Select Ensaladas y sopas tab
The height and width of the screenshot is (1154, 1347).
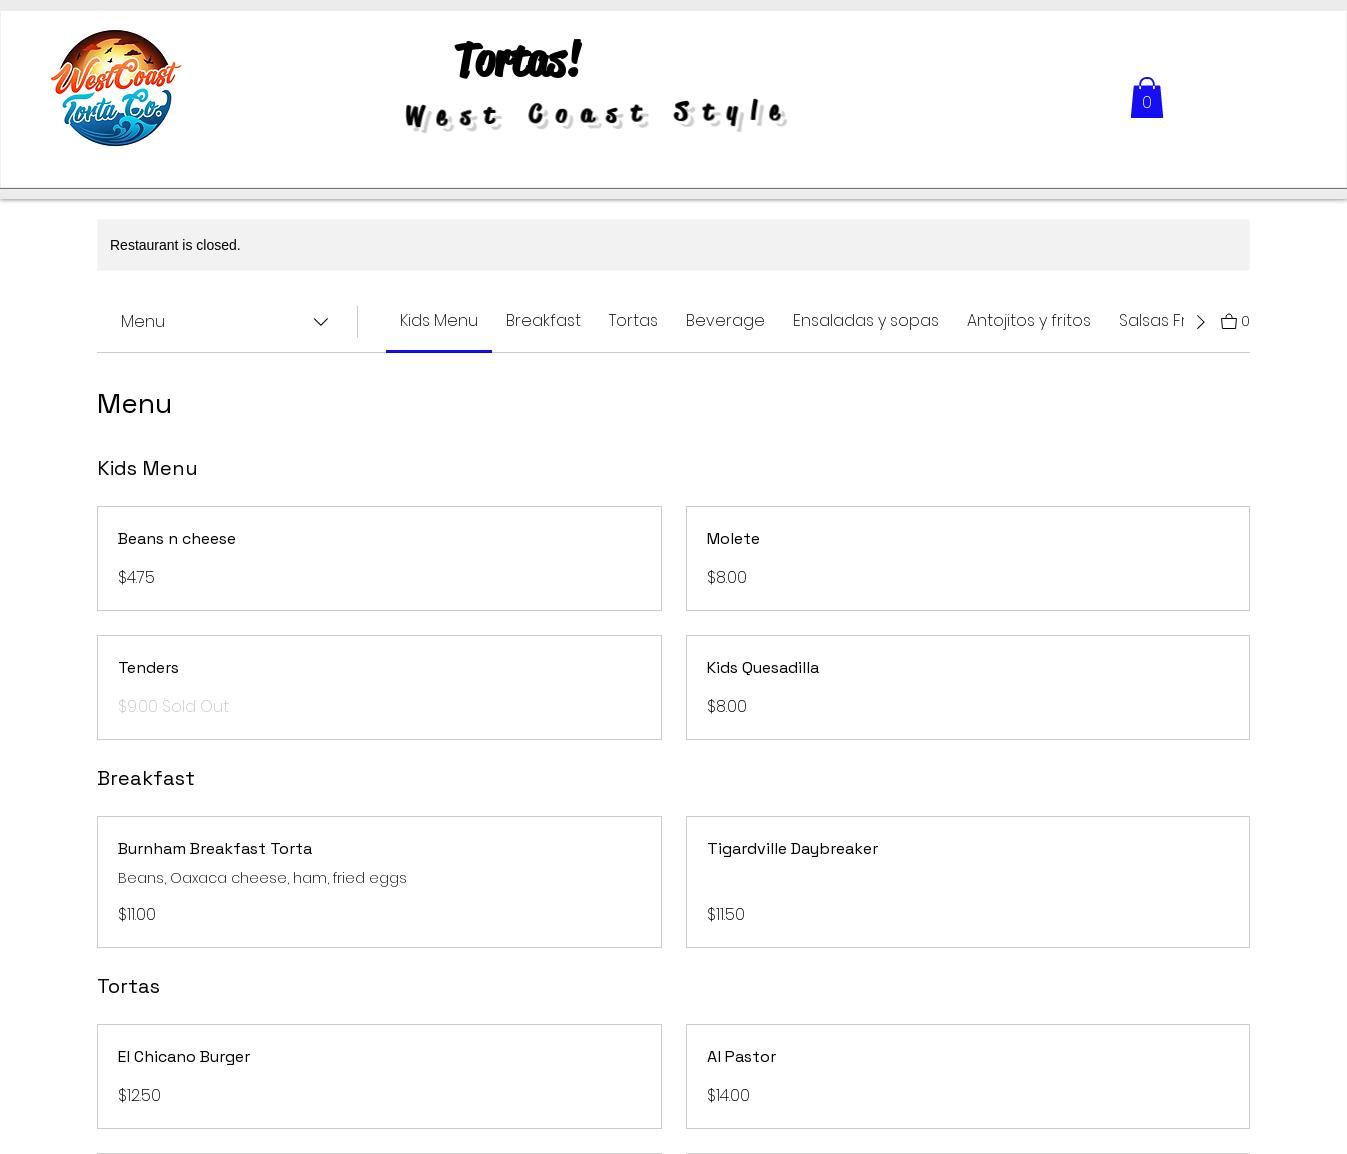pyautogui.click(x=865, y=321)
